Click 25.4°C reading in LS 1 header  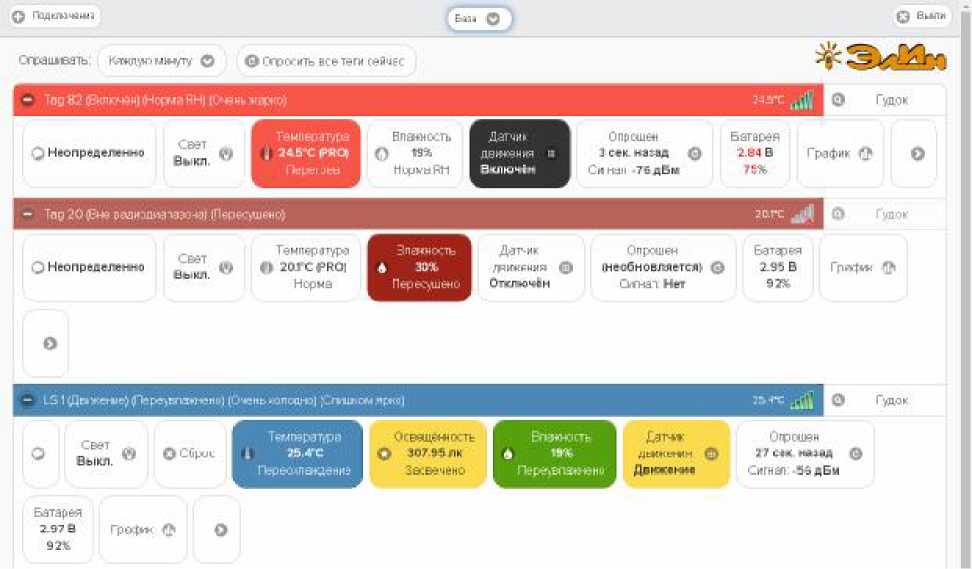[768, 400]
